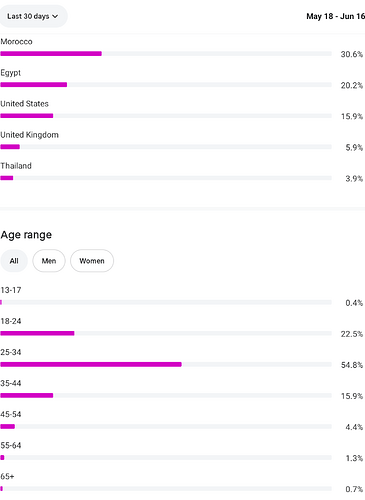Click the 65+ age label
365x500 pixels.
7,476
